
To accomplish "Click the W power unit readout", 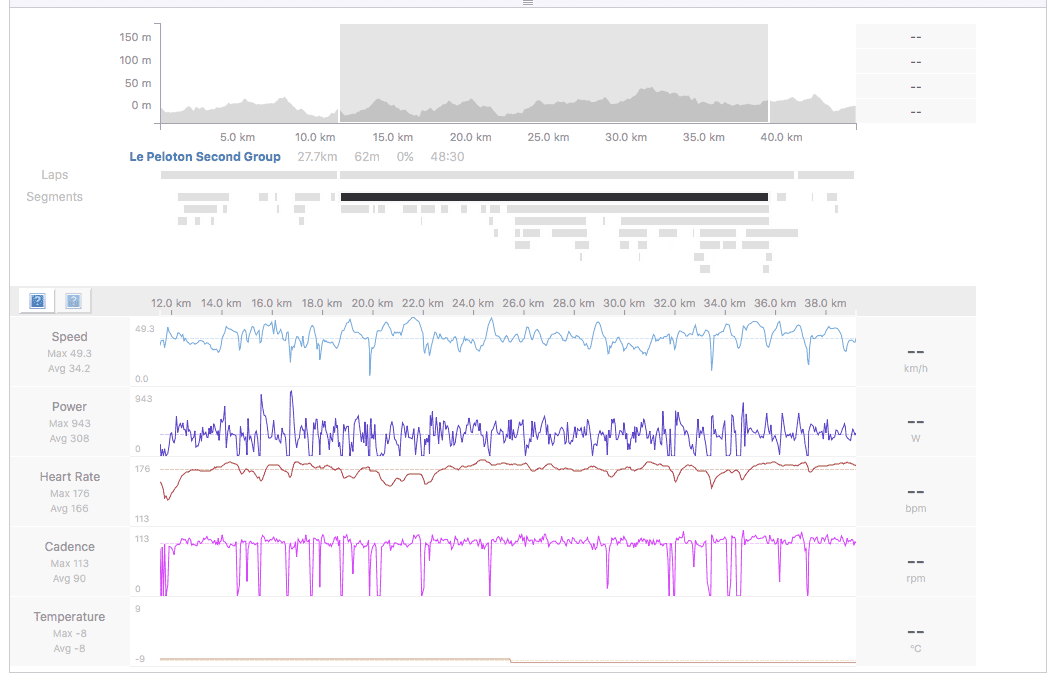I will (915, 439).
